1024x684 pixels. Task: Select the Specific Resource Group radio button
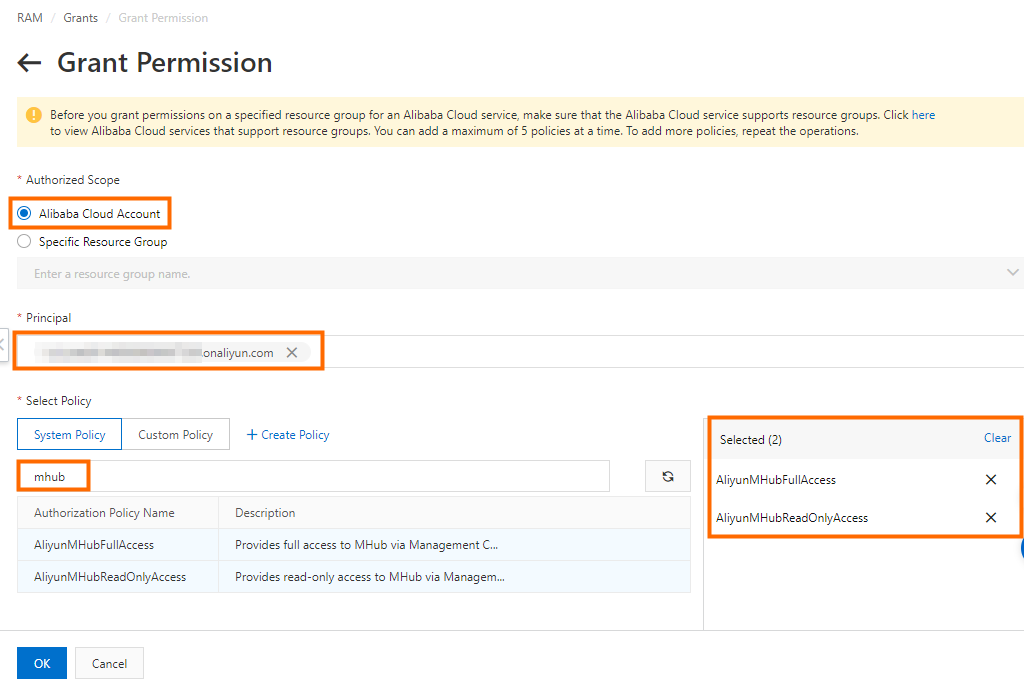click(x=24, y=242)
